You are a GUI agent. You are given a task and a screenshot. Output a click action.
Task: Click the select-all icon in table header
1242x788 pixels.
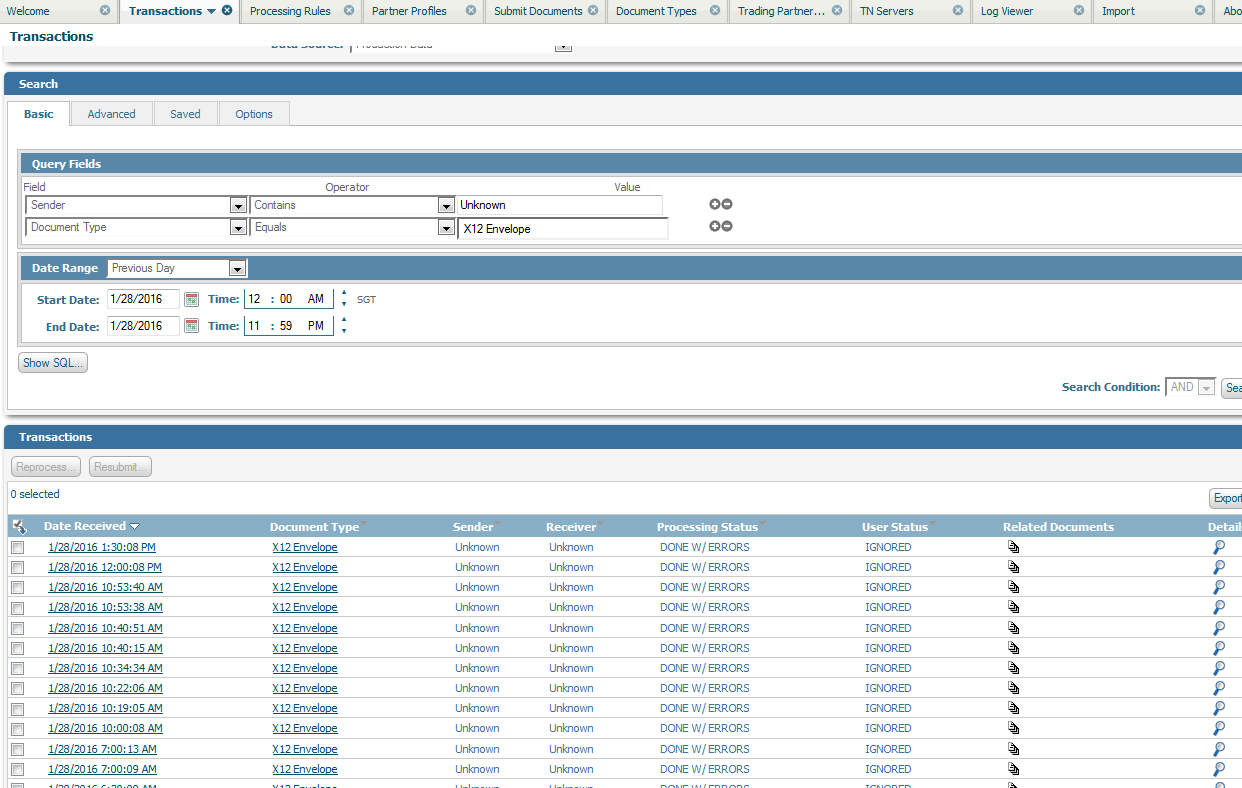tap(19, 526)
